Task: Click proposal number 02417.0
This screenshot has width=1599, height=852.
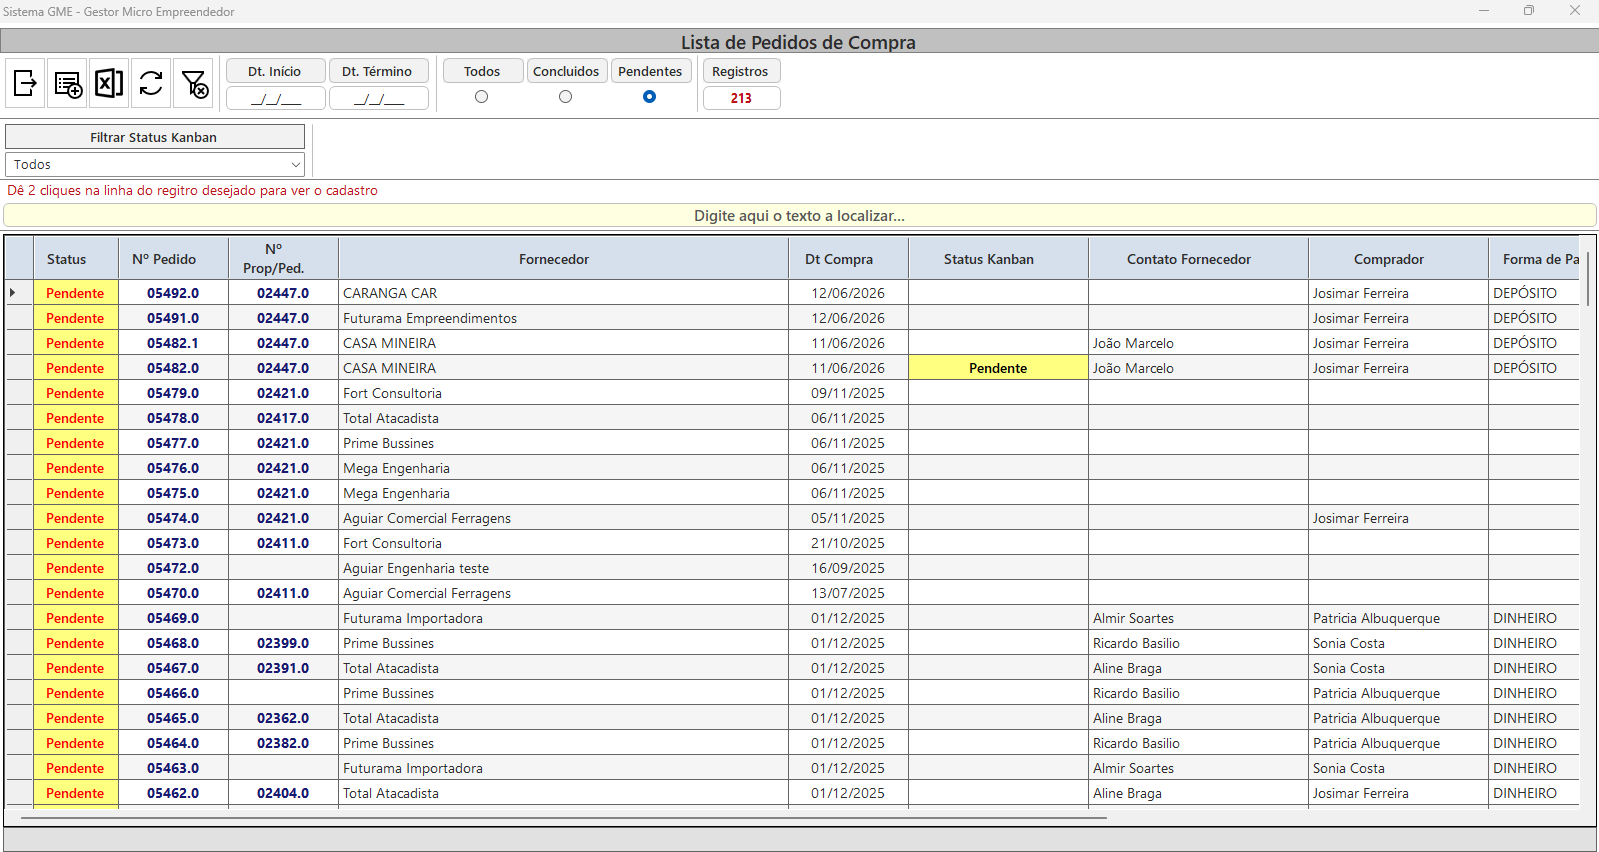Action: (x=283, y=418)
